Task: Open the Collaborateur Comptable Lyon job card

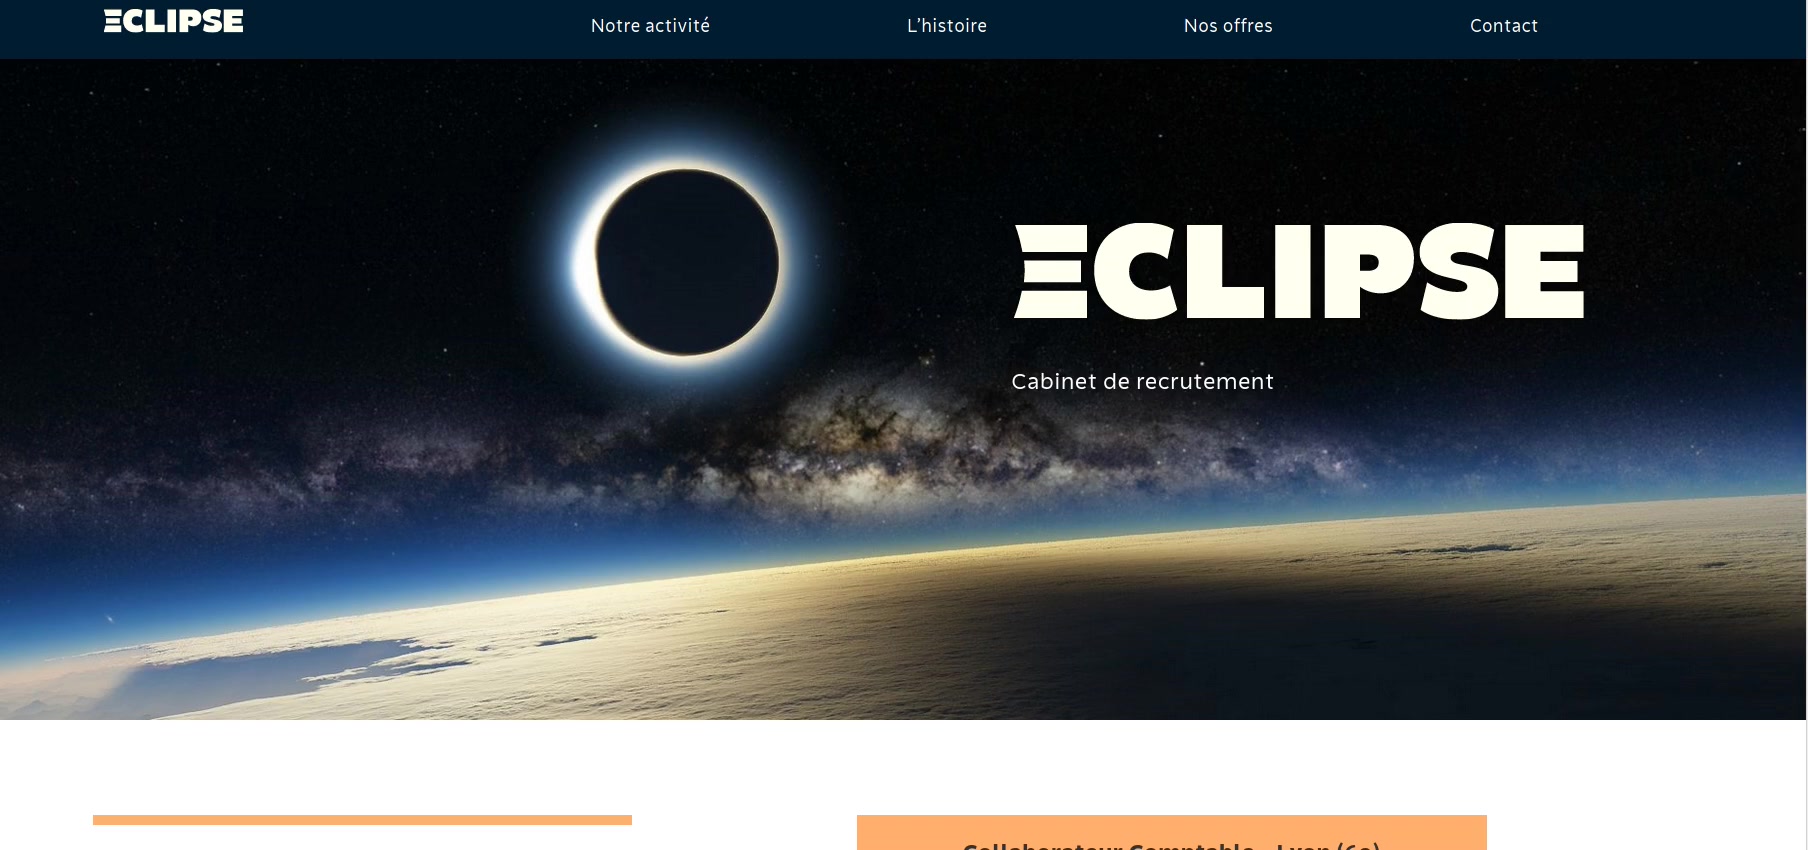Action: point(1171,833)
